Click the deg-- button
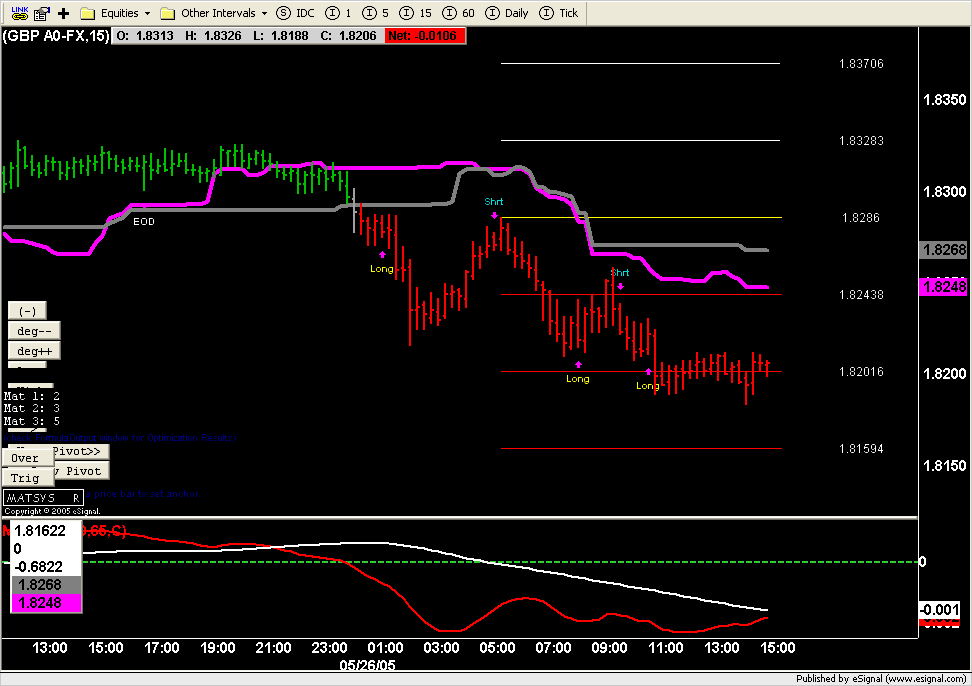 click(x=34, y=331)
